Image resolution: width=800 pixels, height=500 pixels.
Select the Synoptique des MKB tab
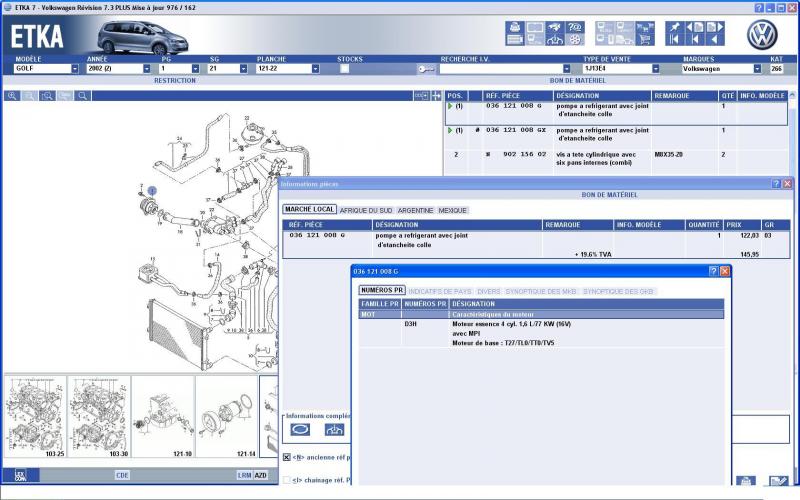541,291
